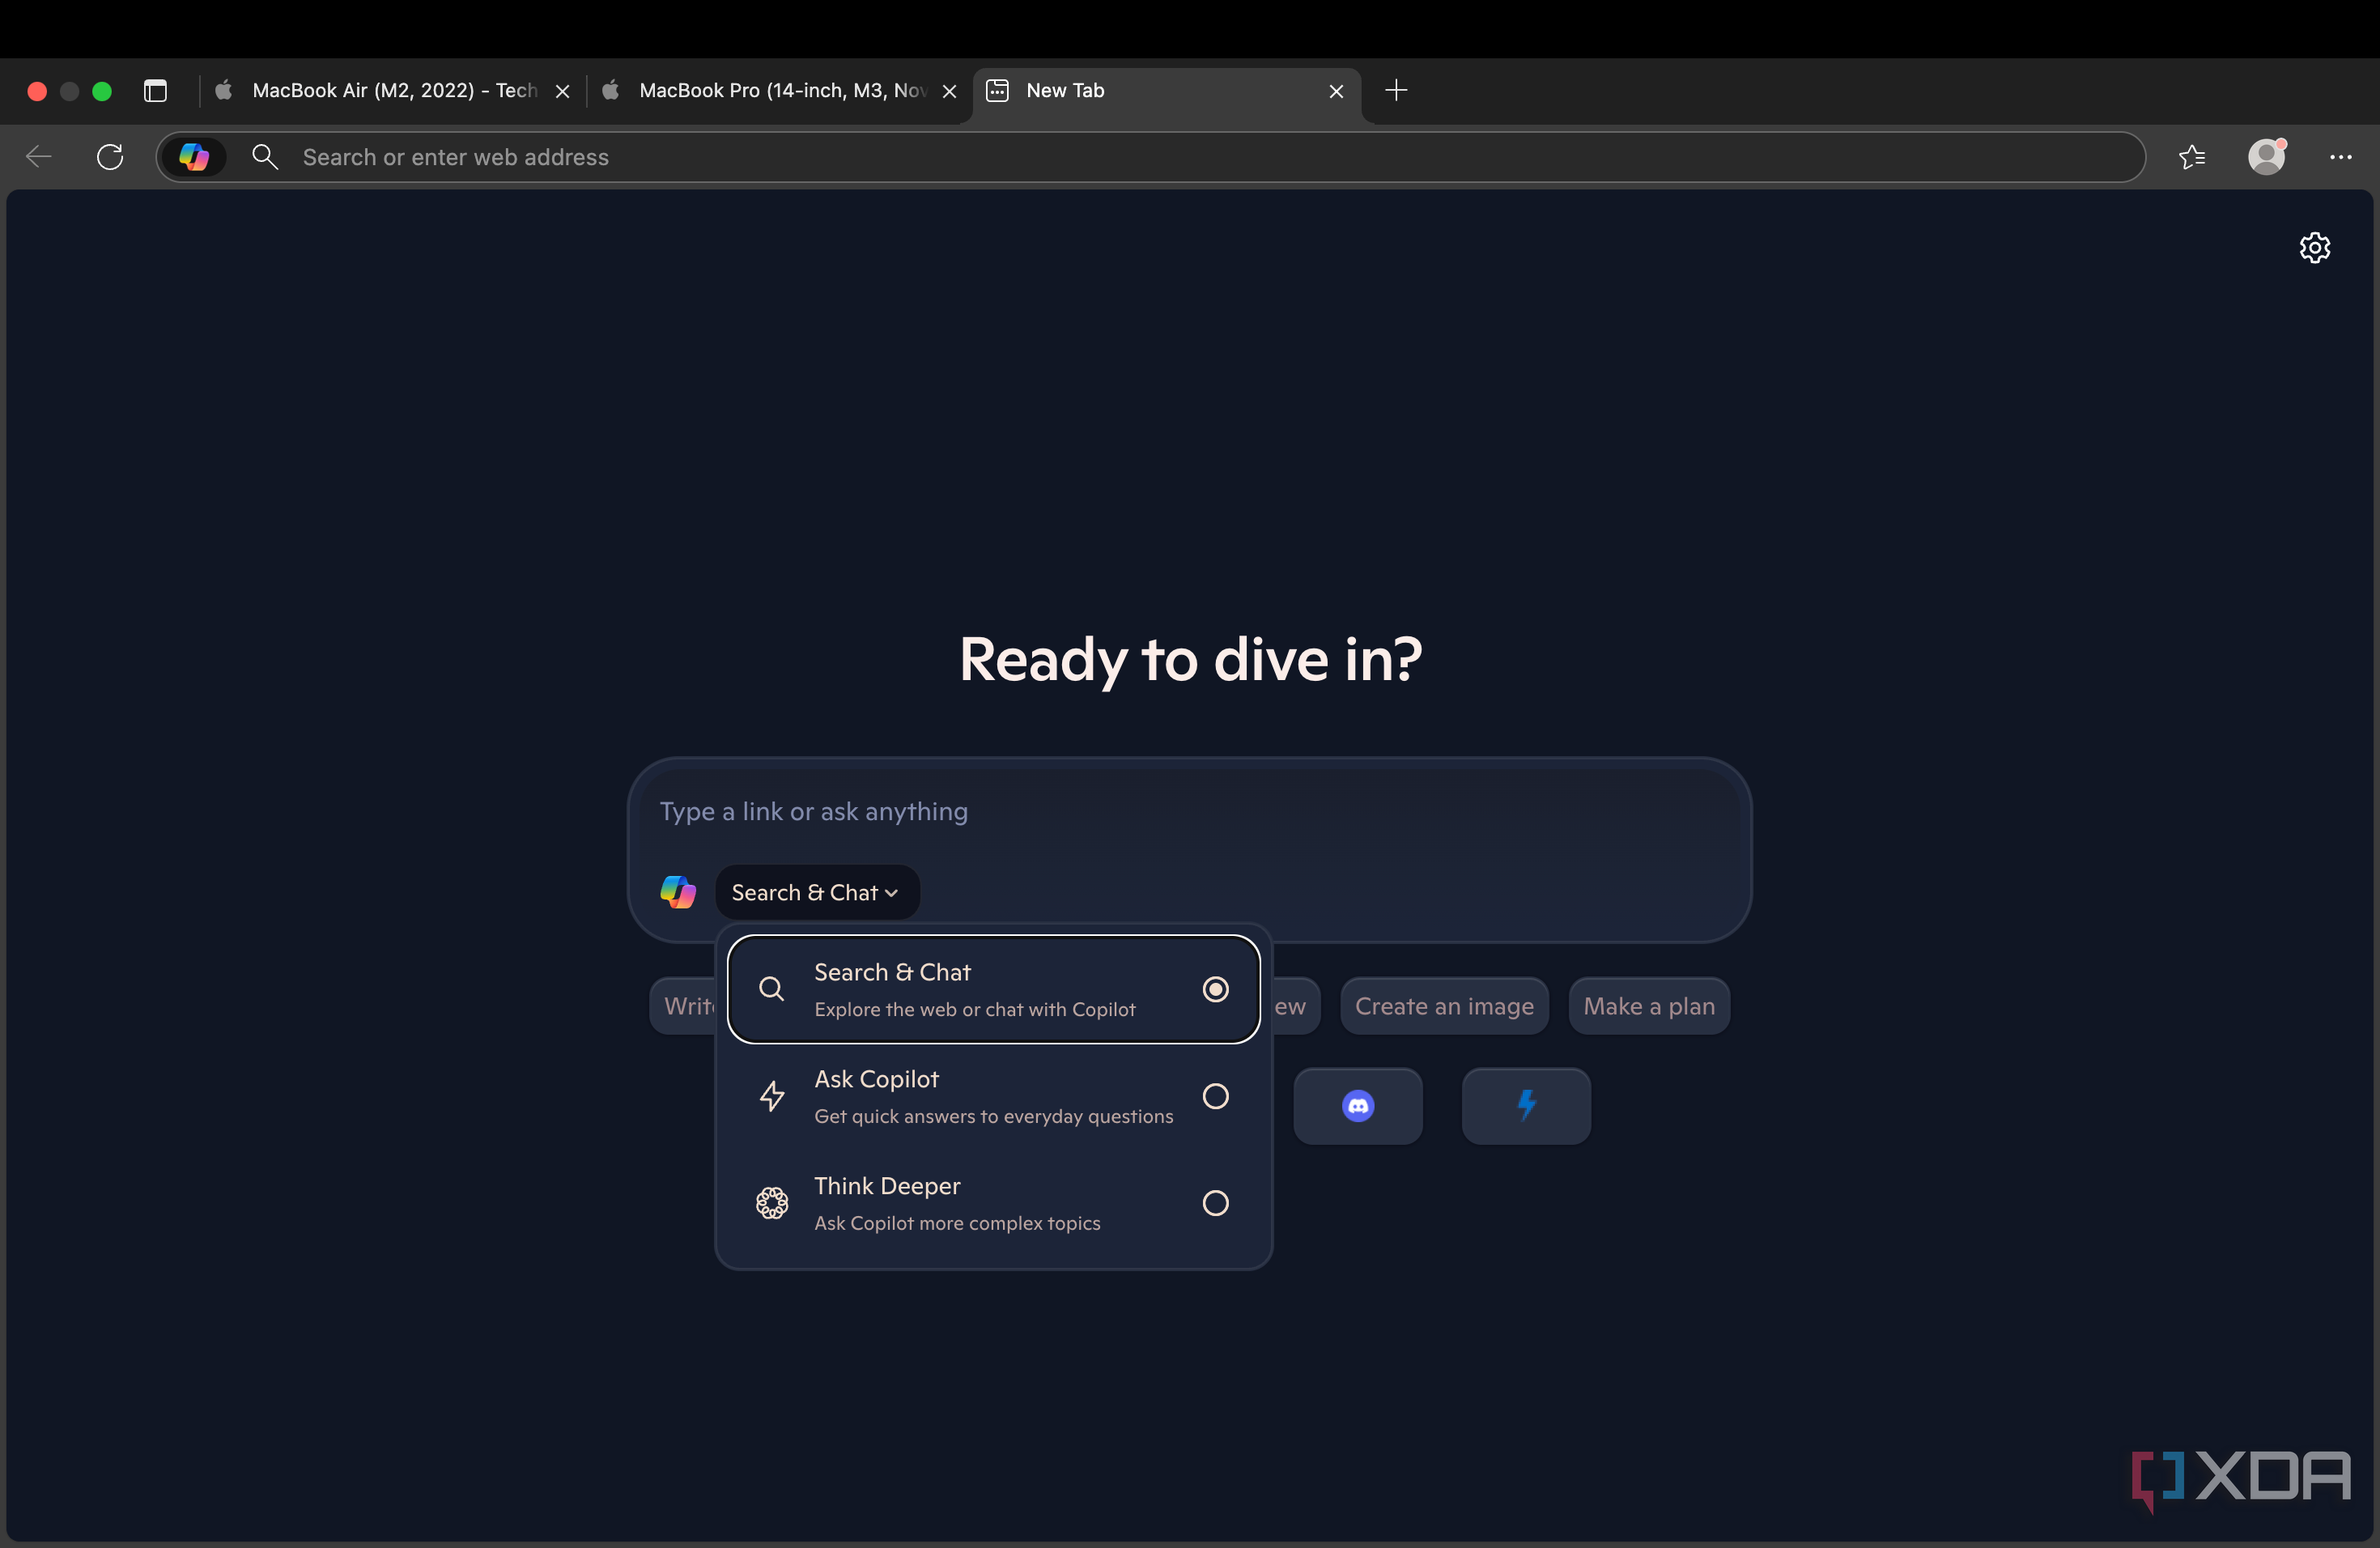The height and width of the screenshot is (1548, 2380).
Task: Close the MacBook Pro tab
Action: click(x=950, y=92)
